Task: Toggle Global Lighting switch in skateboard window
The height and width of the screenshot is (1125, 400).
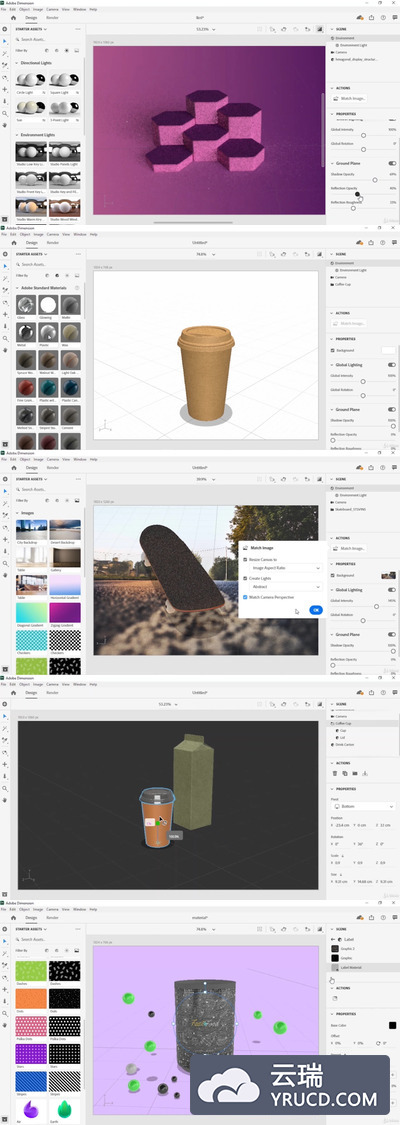Action: pyautogui.click(x=392, y=590)
